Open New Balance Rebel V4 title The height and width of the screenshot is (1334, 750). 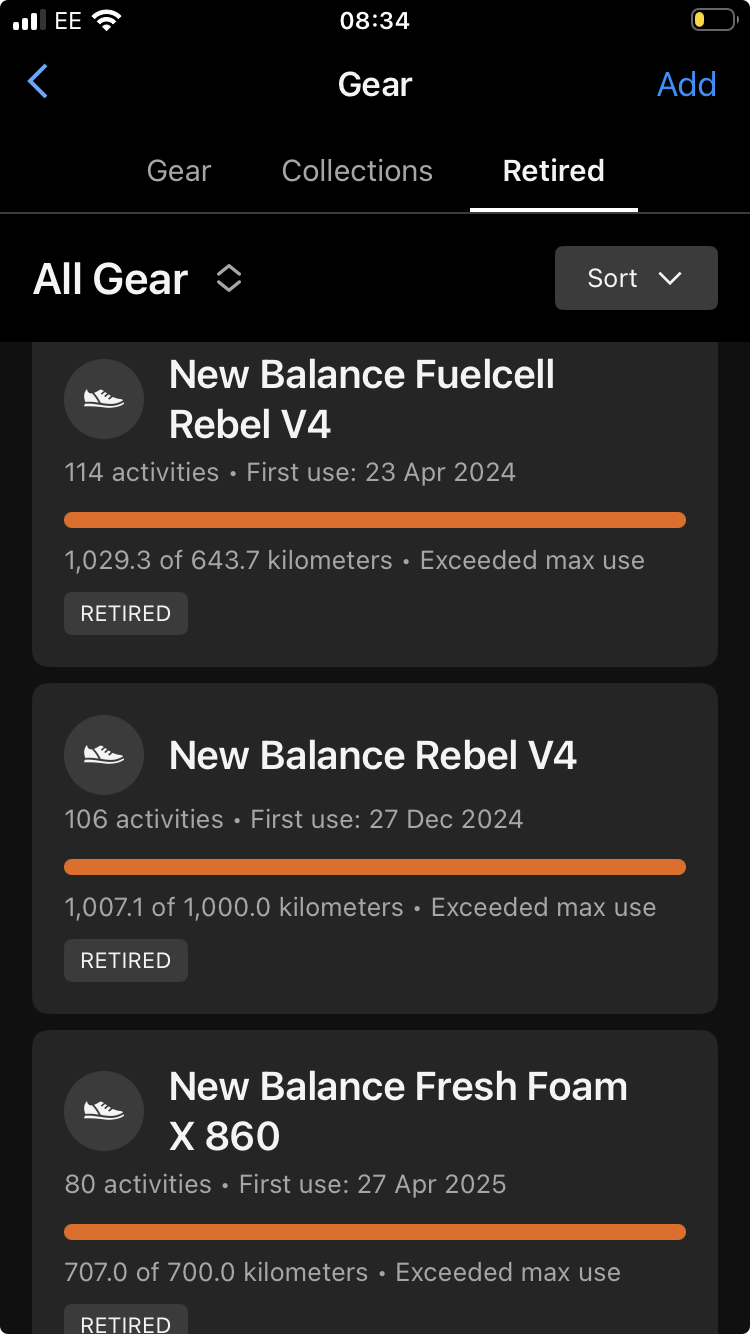[x=373, y=755]
